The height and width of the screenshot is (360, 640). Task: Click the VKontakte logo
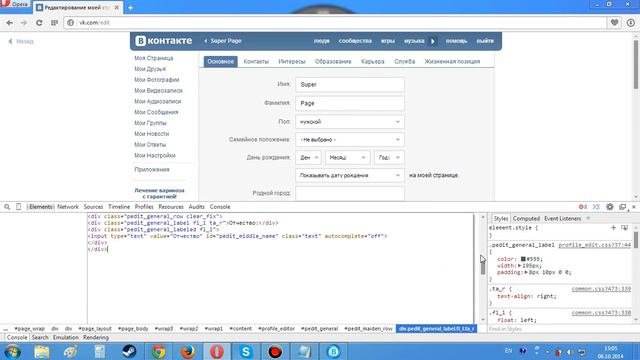164,41
